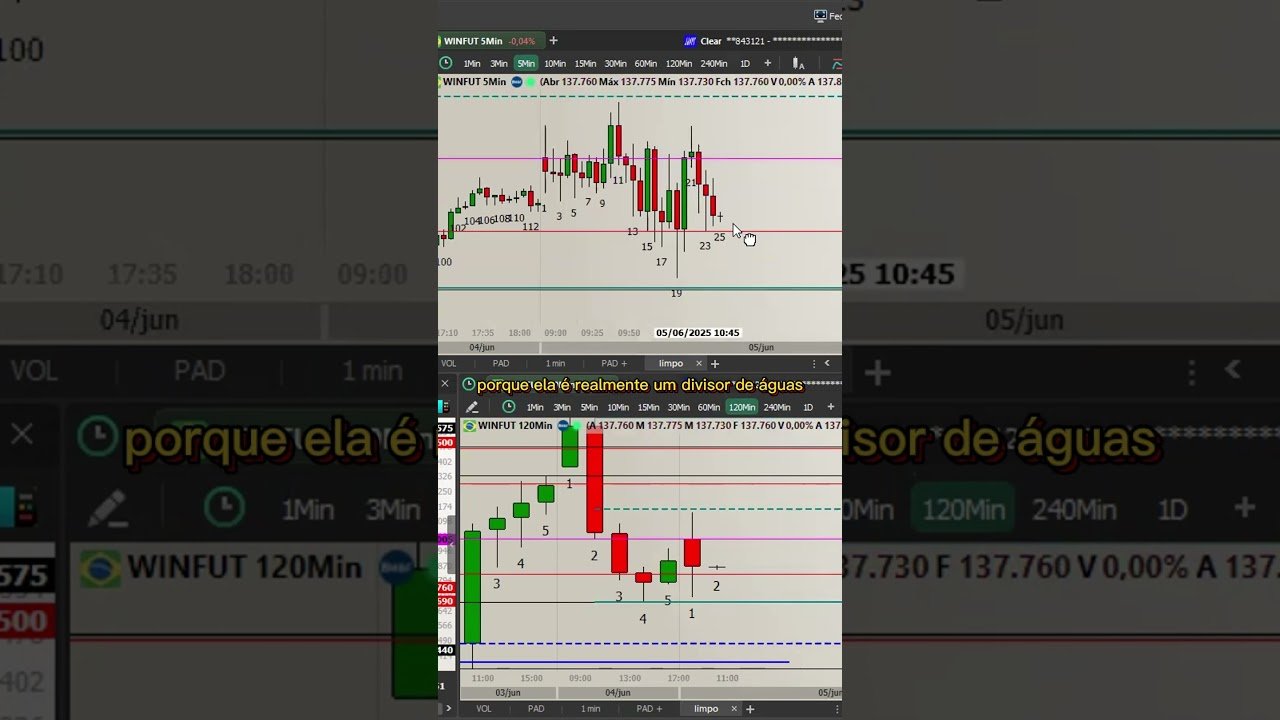Select 1Min timeframe in the lower 120Min chart
This screenshot has width=1280, height=720.
pyautogui.click(x=535, y=407)
